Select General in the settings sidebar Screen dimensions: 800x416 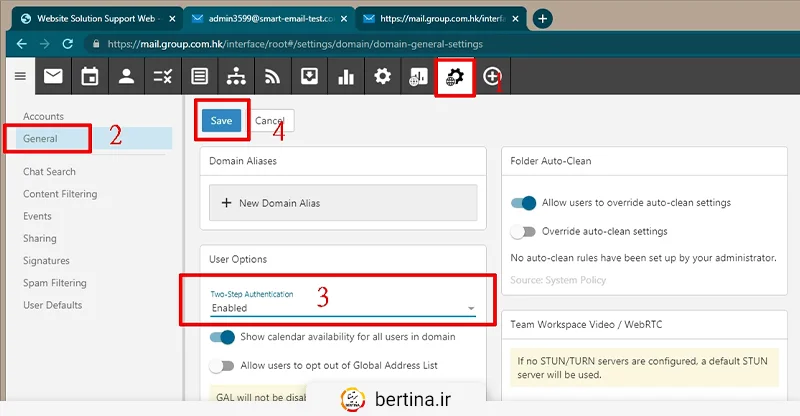pos(41,139)
